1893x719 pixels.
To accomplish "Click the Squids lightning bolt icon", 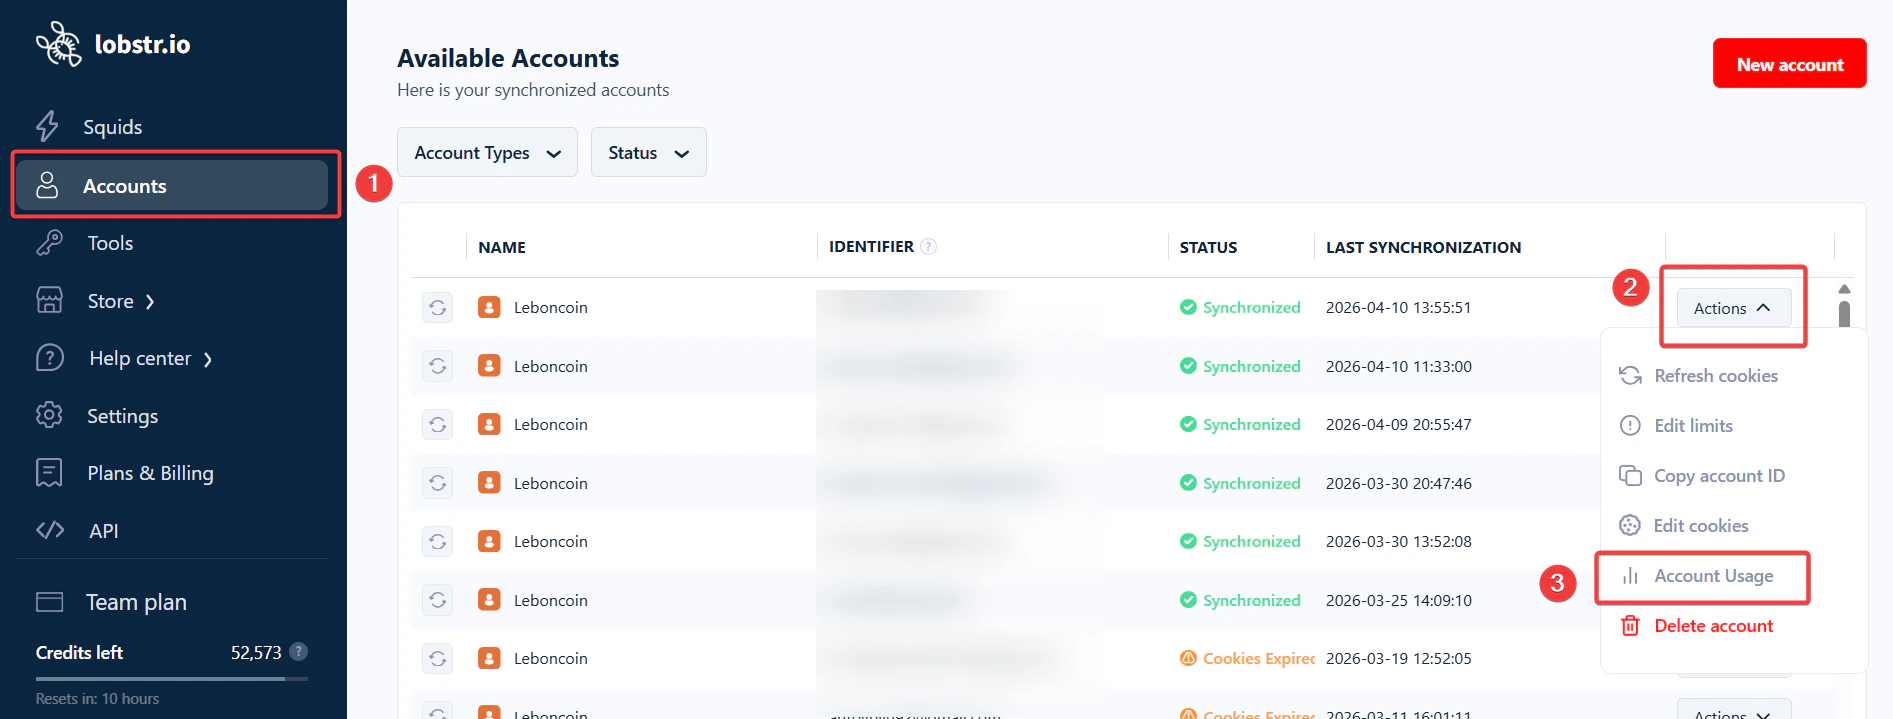I will tap(47, 127).
